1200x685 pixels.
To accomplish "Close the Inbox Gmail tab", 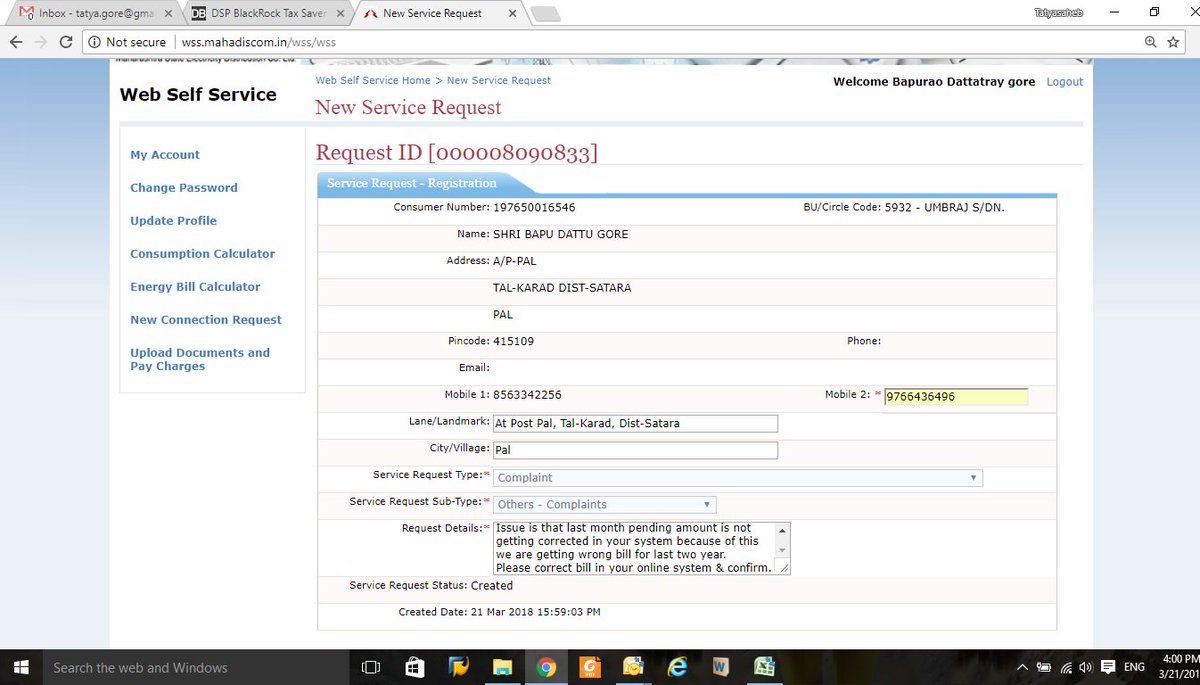I will click(x=167, y=14).
